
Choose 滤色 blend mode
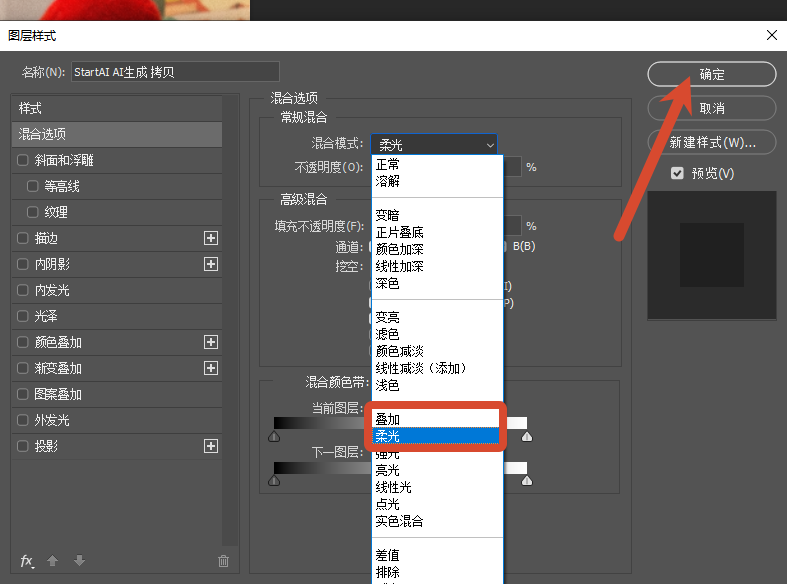coord(437,334)
